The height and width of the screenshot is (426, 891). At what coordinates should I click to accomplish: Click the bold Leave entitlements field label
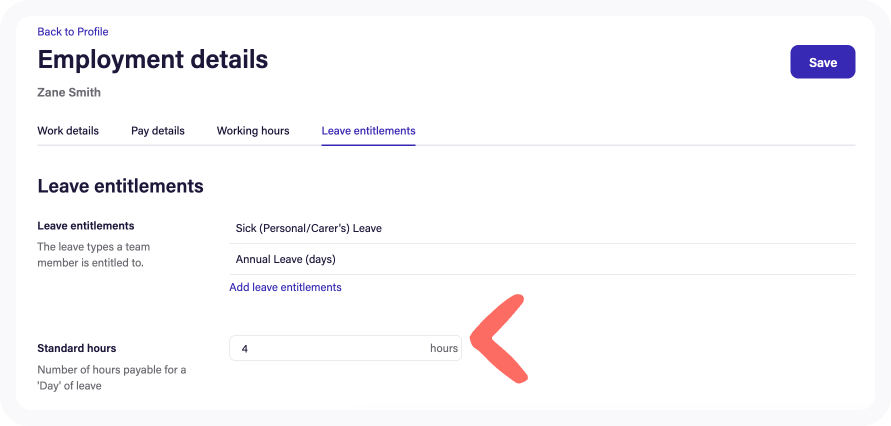click(x=86, y=226)
